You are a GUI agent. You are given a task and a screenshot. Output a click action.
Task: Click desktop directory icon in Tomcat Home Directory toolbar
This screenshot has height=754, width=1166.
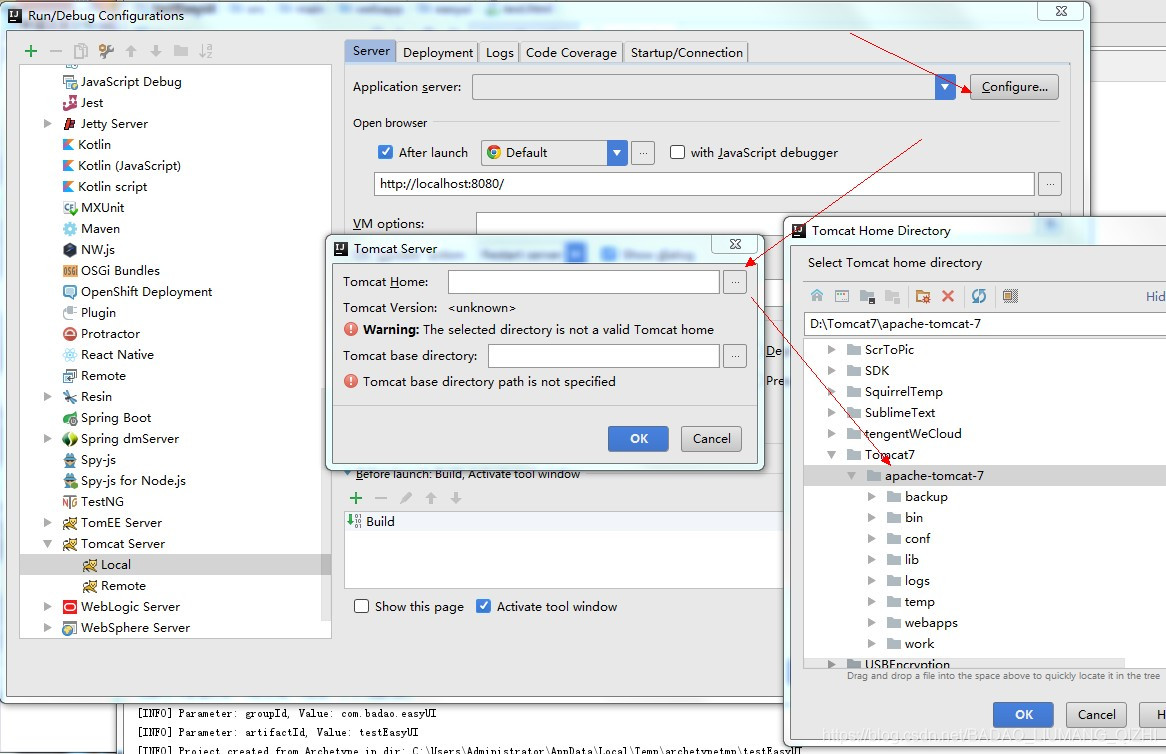tap(842, 296)
